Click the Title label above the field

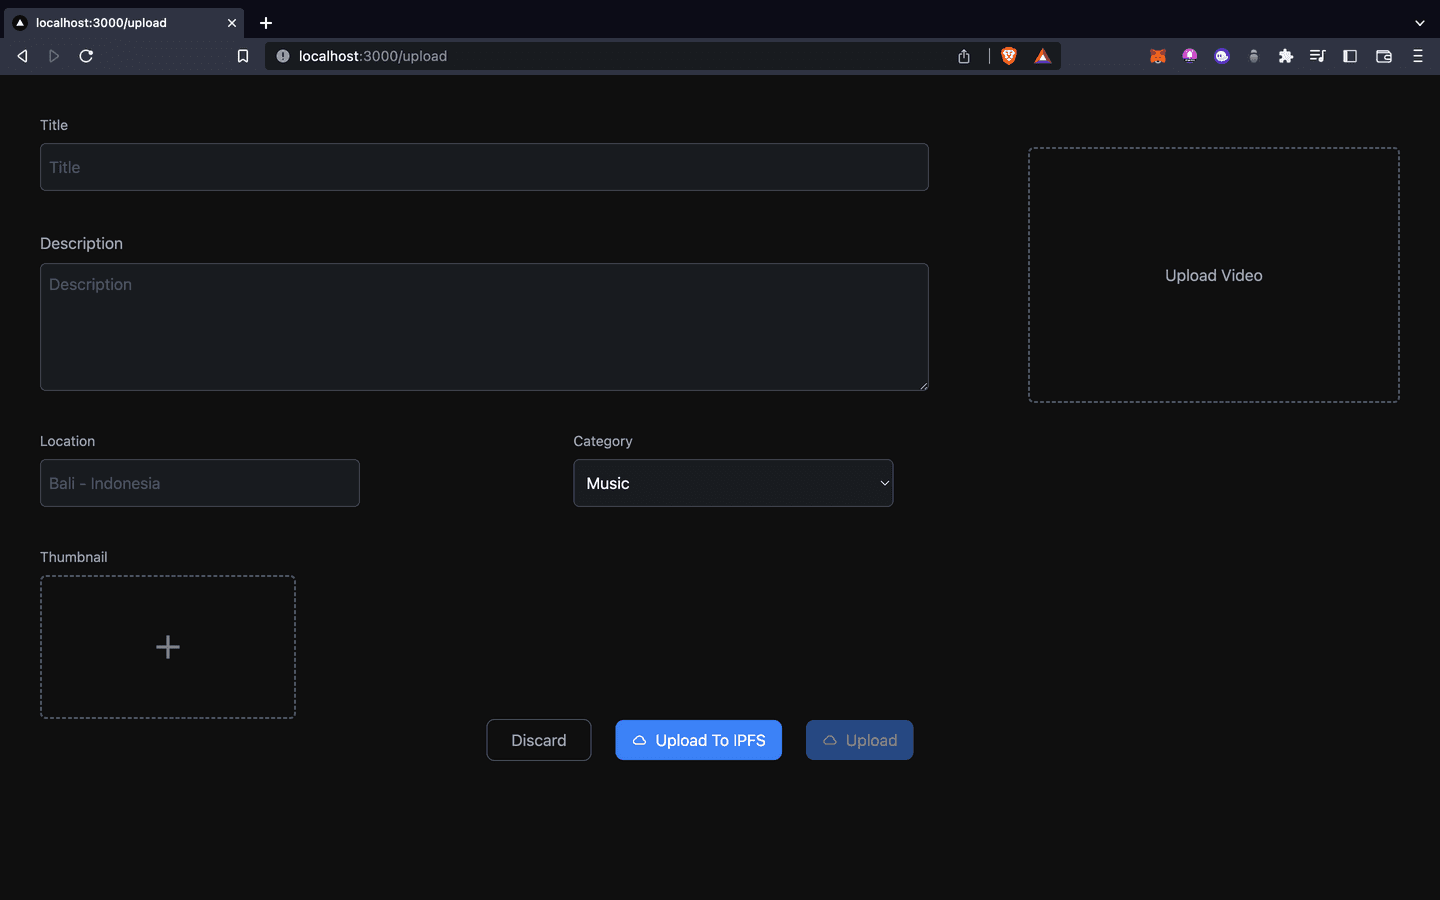click(54, 125)
